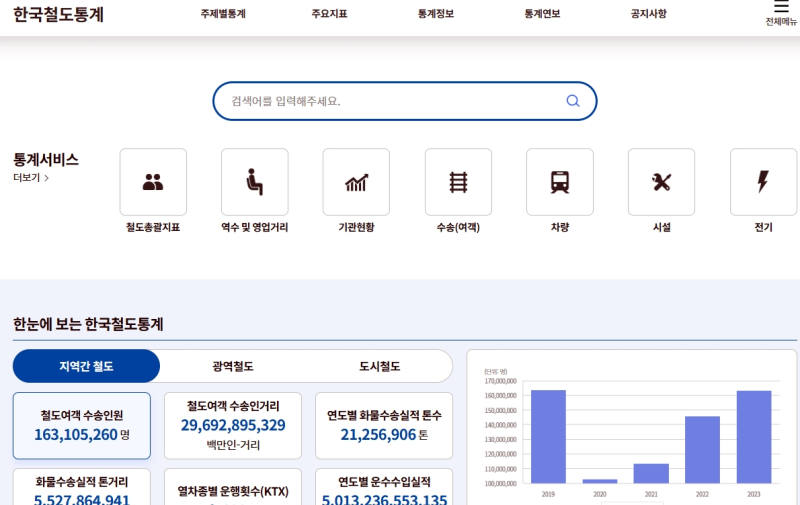Open the 전체메뉴 hamburger icon
The height and width of the screenshot is (505, 800).
point(781,7)
